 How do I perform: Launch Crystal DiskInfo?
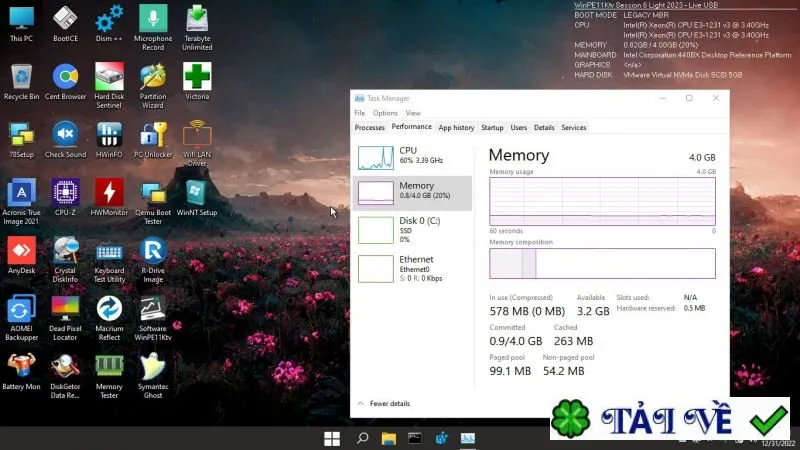point(65,260)
